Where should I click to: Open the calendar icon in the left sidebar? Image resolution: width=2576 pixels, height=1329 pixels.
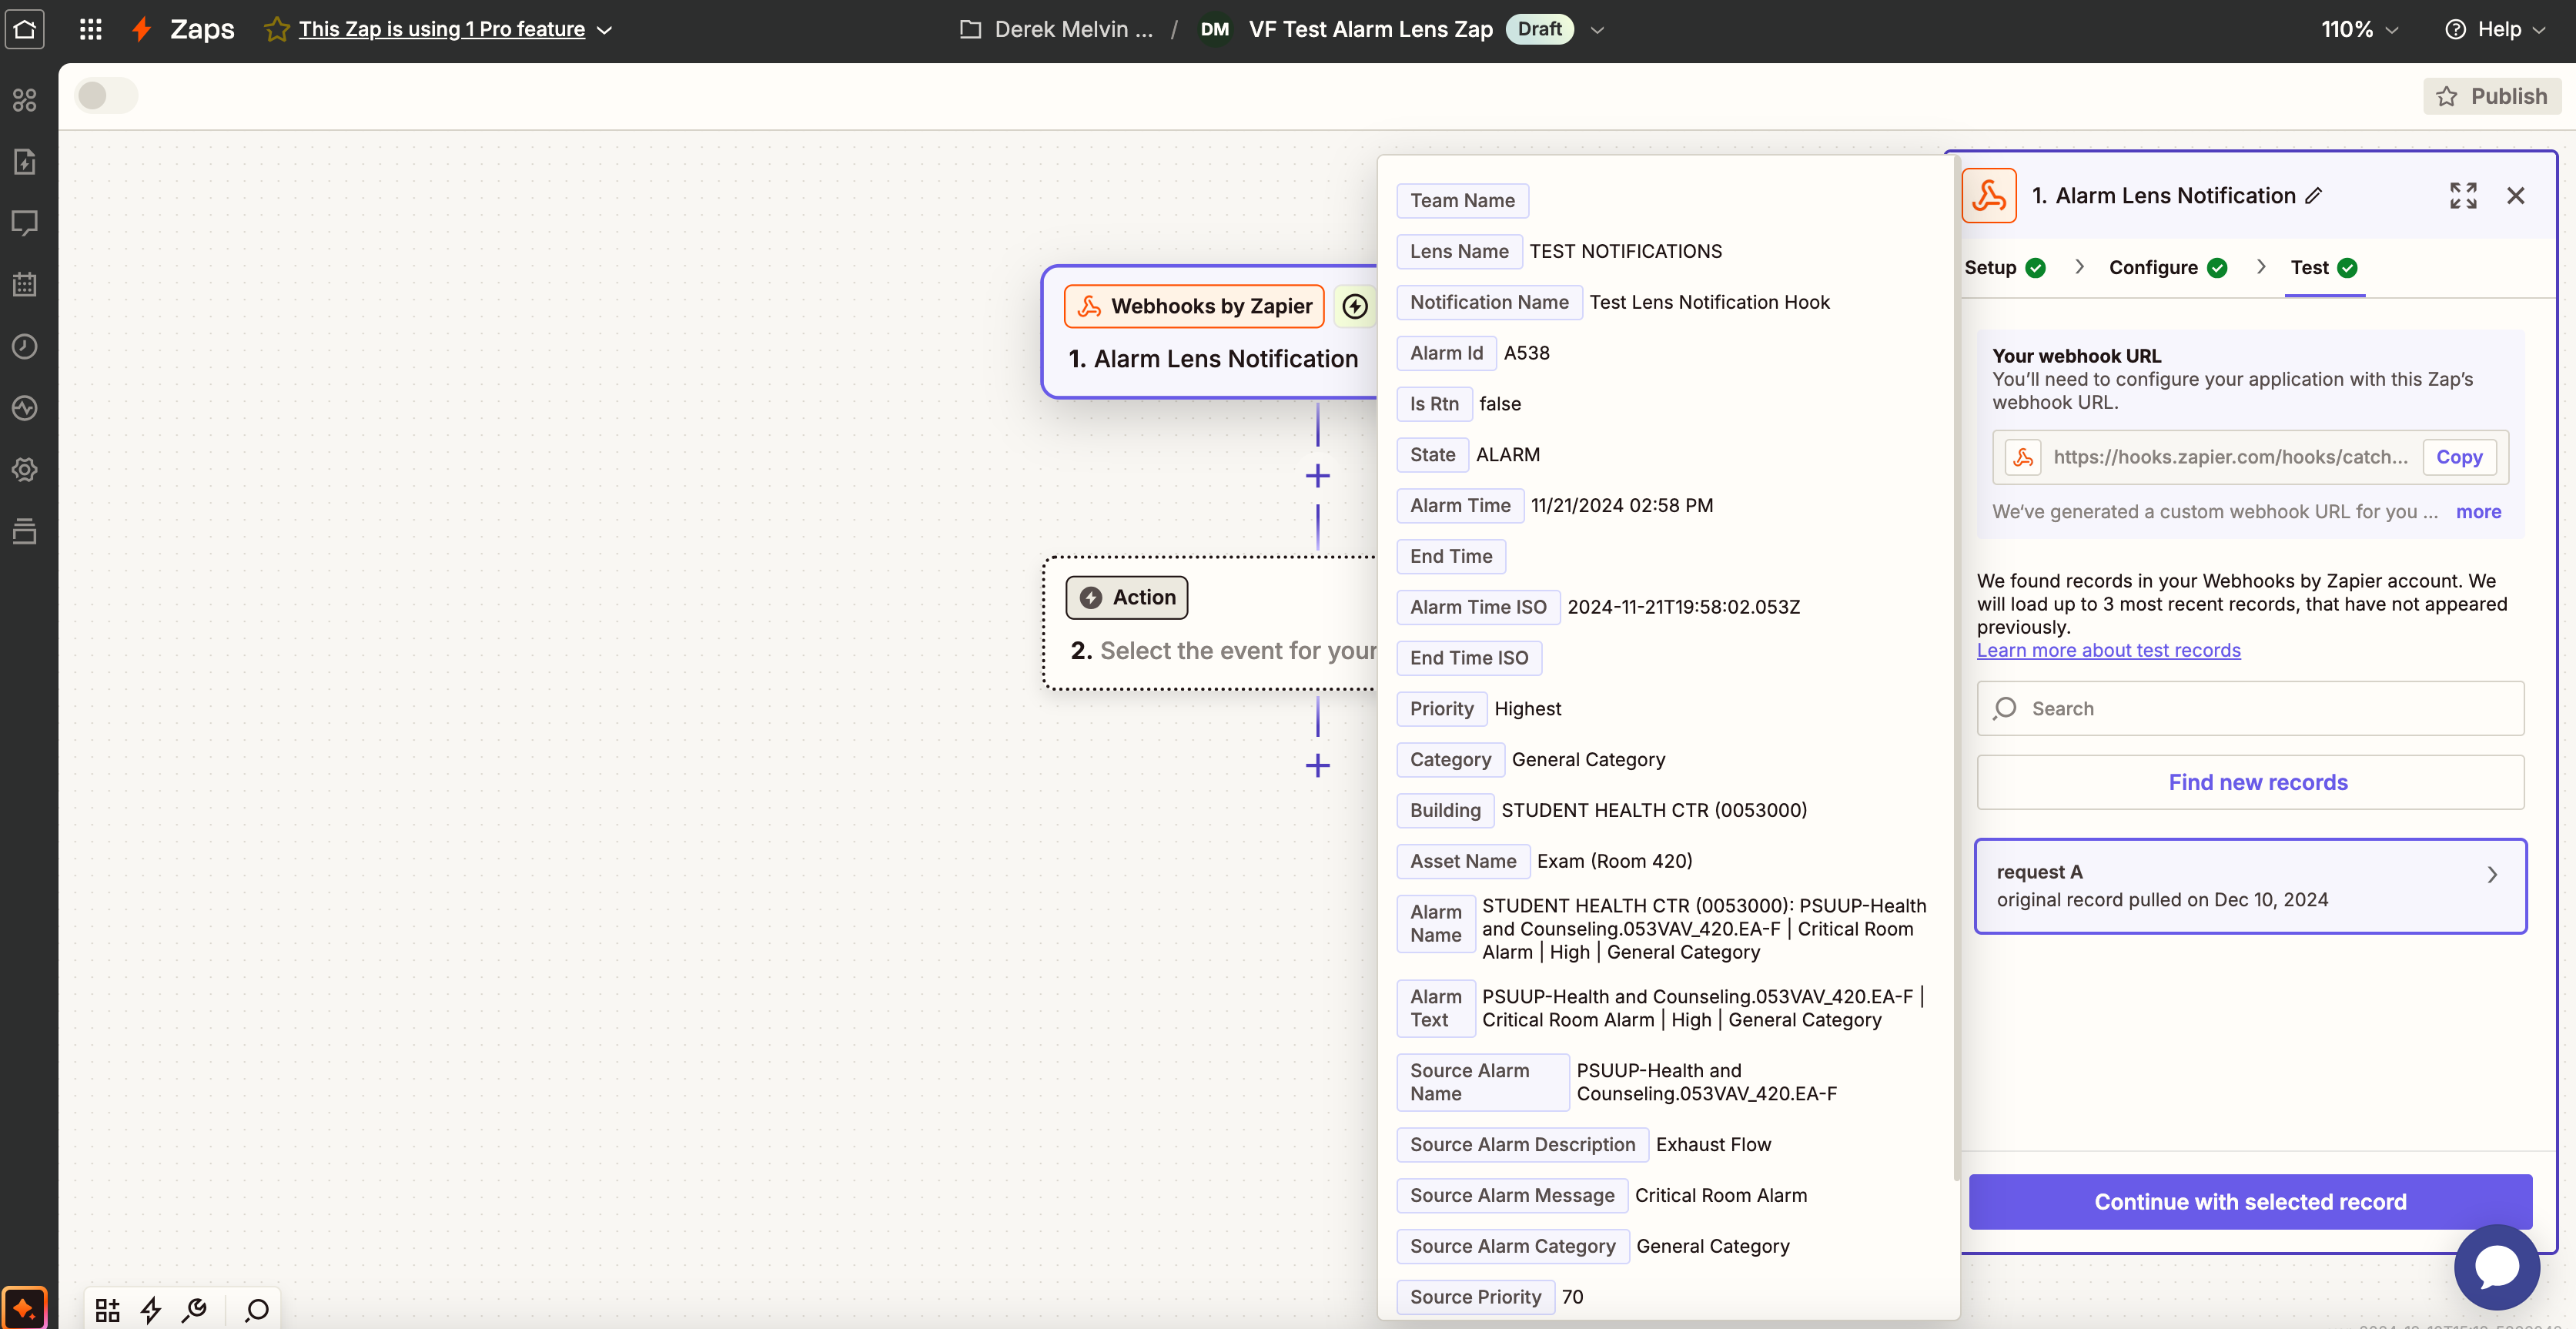coord(25,284)
